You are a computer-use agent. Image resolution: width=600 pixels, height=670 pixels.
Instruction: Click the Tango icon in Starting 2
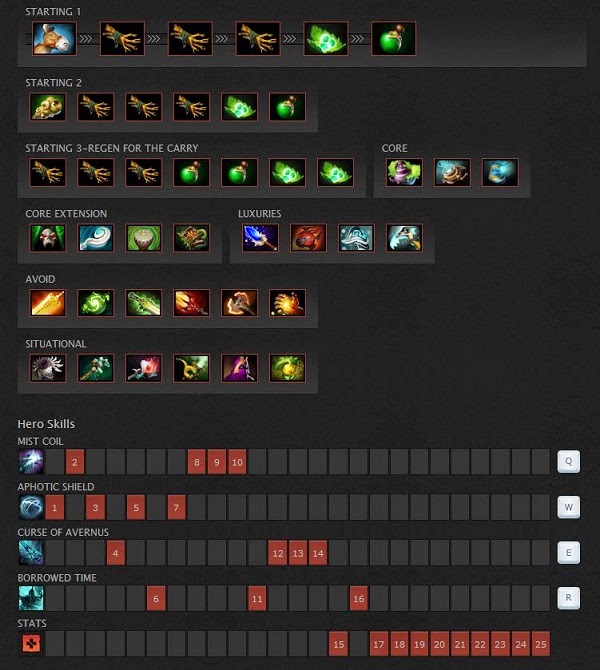pyautogui.click(x=239, y=107)
